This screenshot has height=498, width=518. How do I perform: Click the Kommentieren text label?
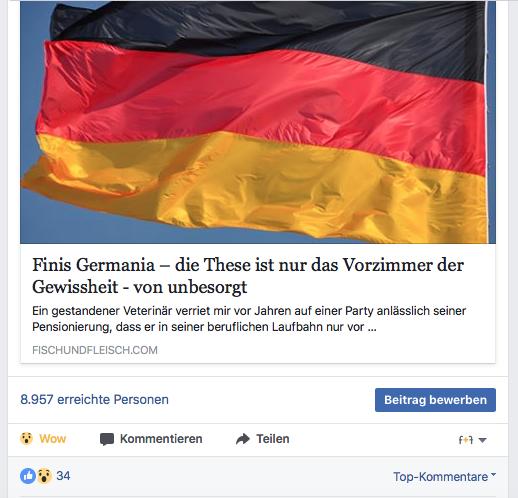pyautogui.click(x=161, y=439)
